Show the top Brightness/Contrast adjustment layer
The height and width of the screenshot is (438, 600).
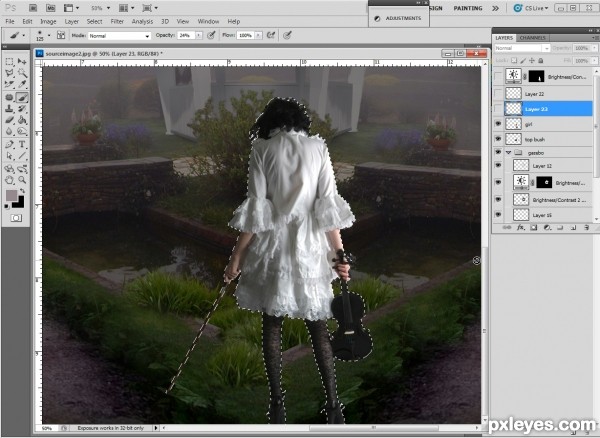[x=498, y=77]
